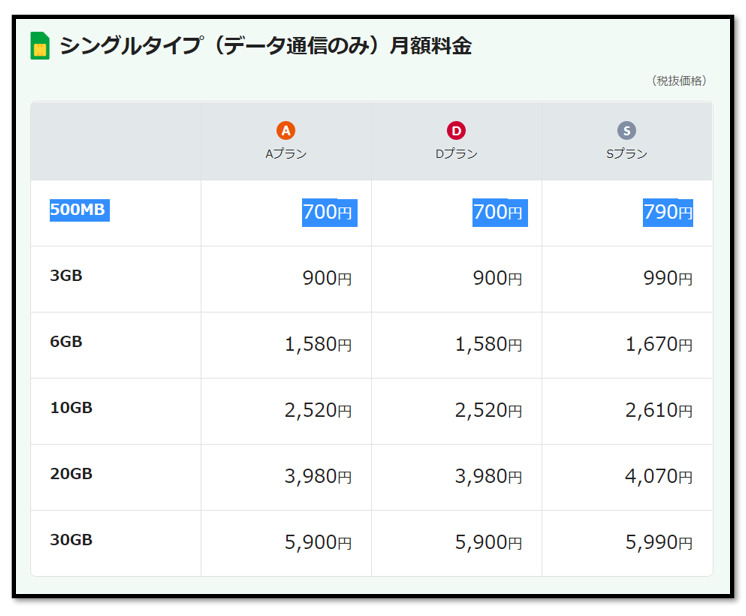
Task: Click the 1,670円 price cell
Action: (659, 345)
